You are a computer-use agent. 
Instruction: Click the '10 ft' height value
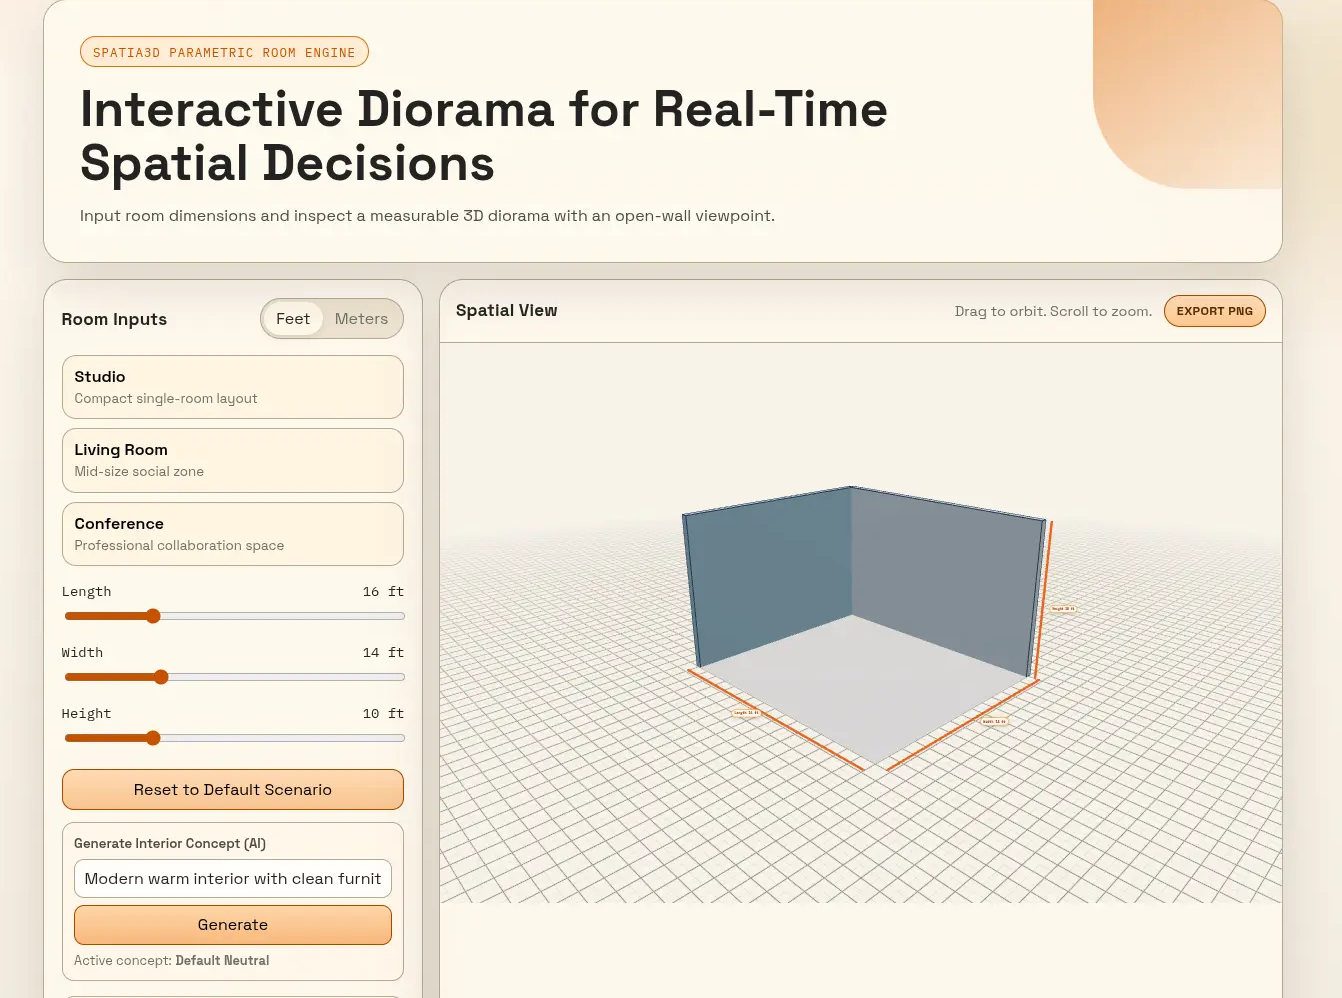[383, 714]
